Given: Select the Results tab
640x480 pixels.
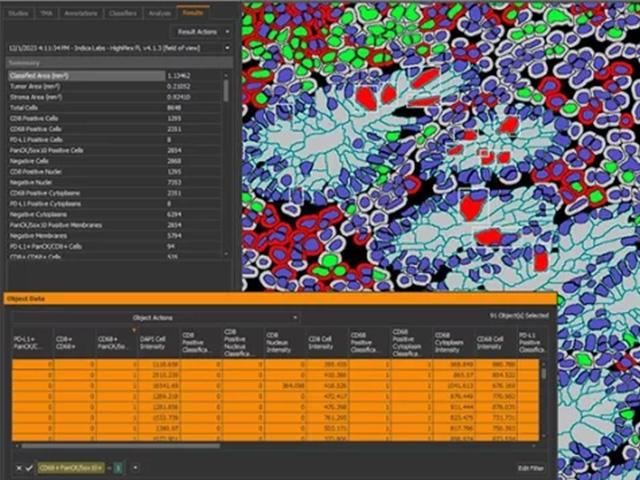Looking at the screenshot, I should [x=193, y=12].
